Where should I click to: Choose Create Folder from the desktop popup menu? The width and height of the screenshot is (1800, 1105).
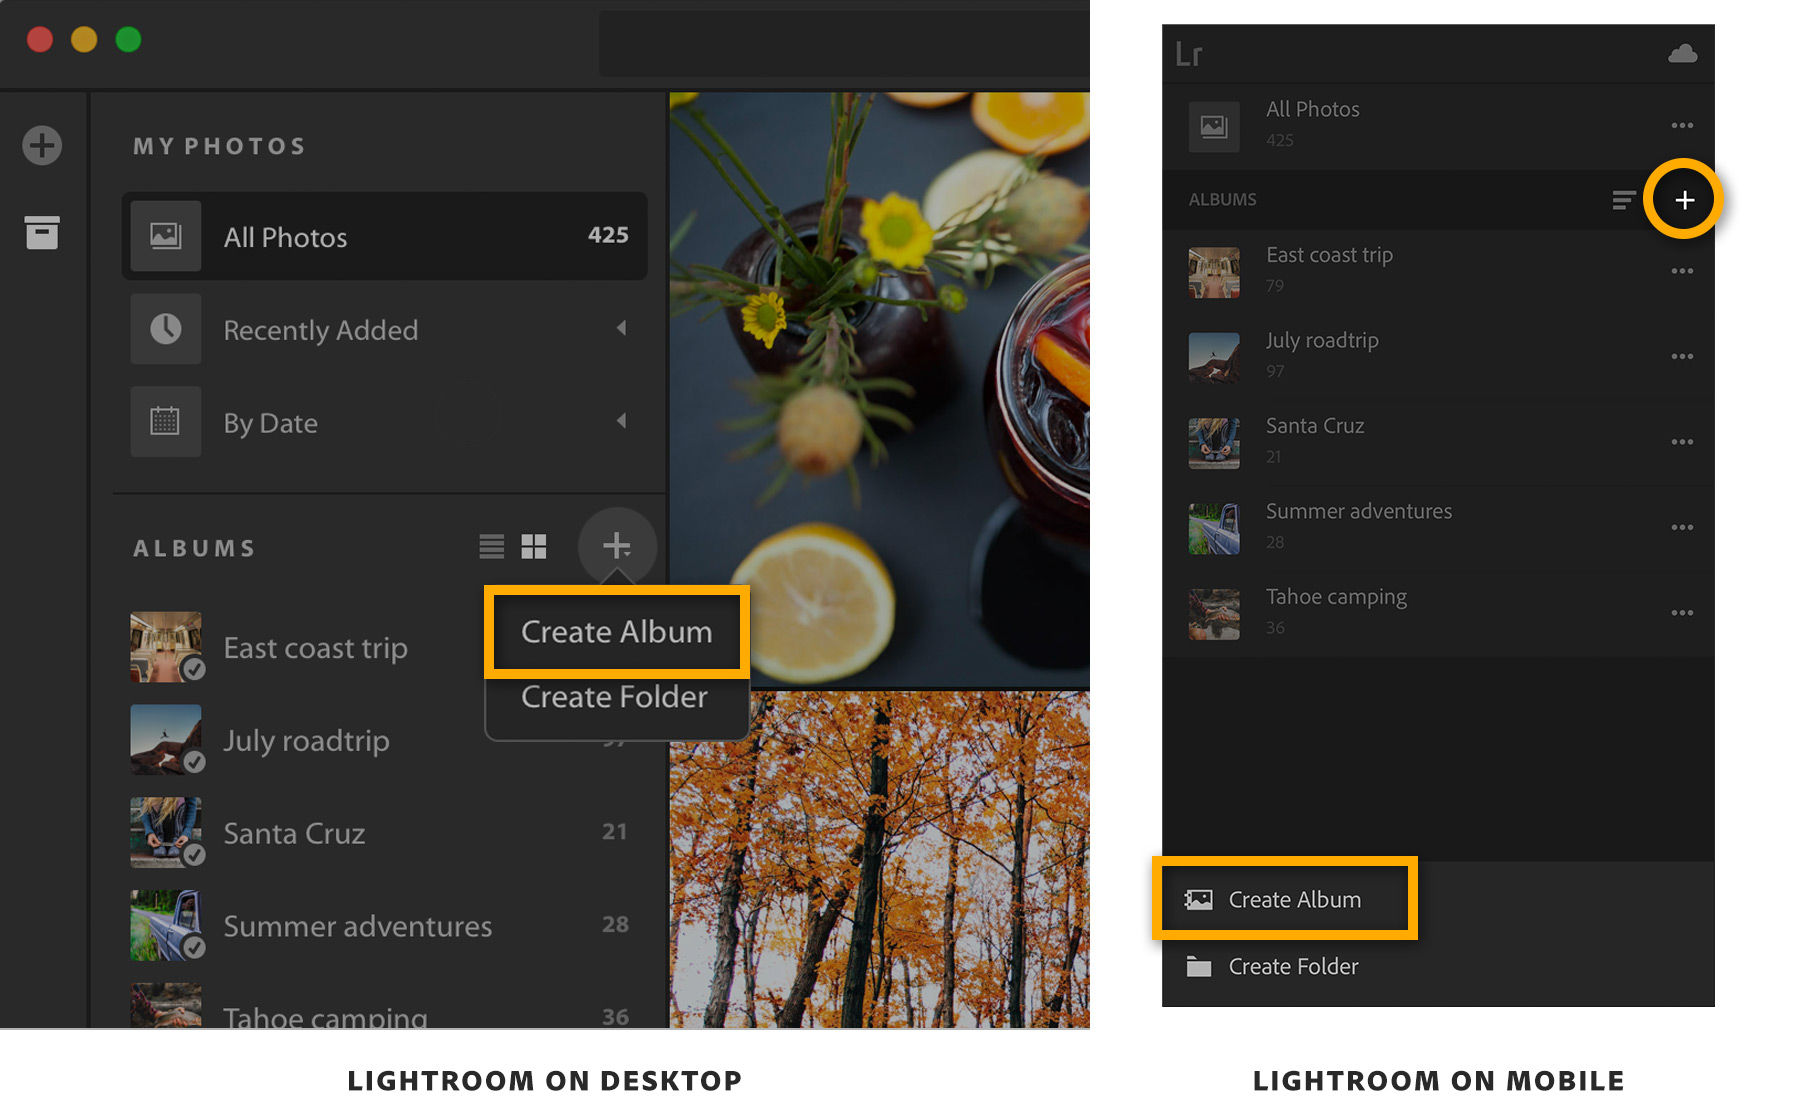coord(613,697)
